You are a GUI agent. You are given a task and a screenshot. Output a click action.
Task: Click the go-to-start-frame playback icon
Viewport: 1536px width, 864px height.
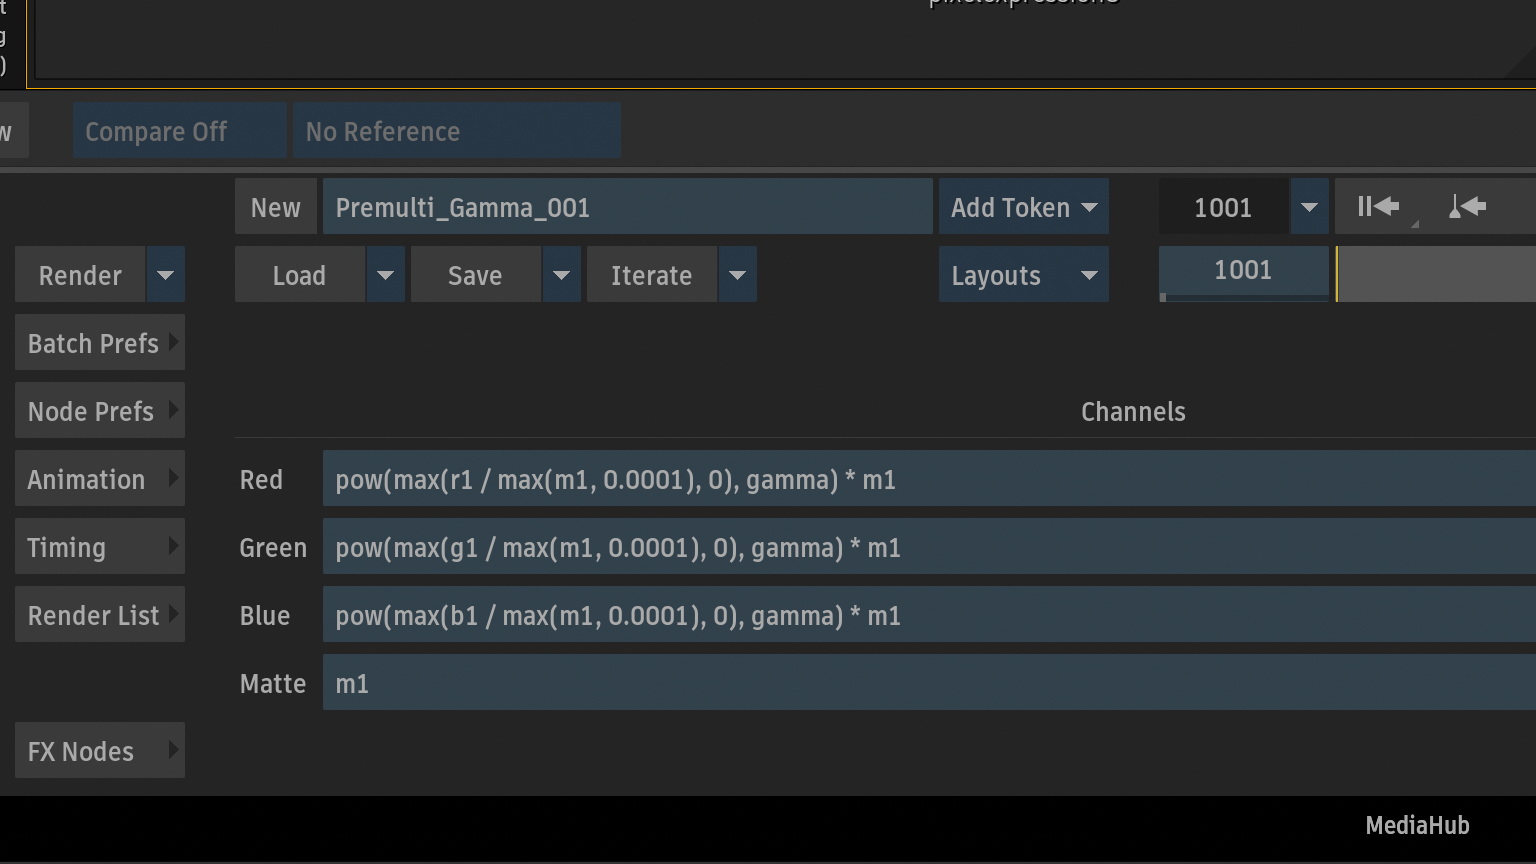pyautogui.click(x=1378, y=207)
